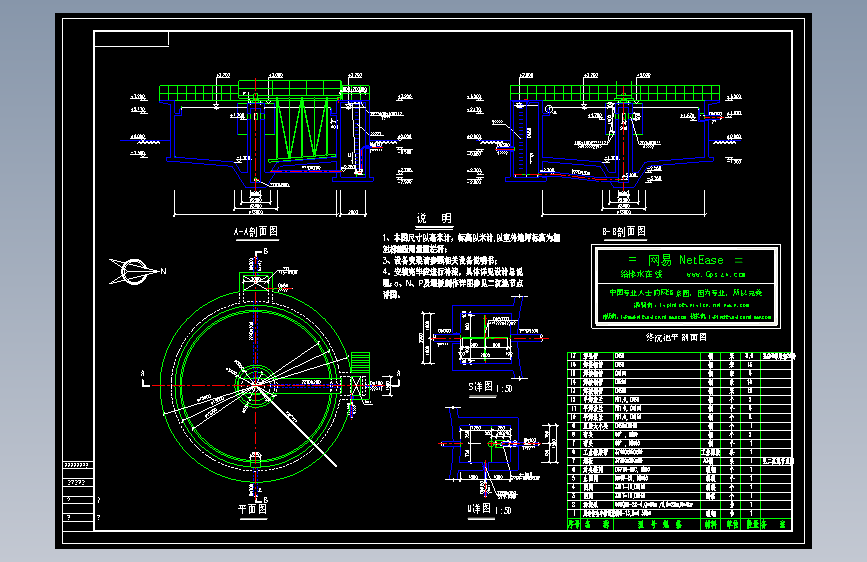This screenshot has height=562, width=867.
Task: Click note line 1 starting "本图尺寸"
Action: [x=471, y=238]
